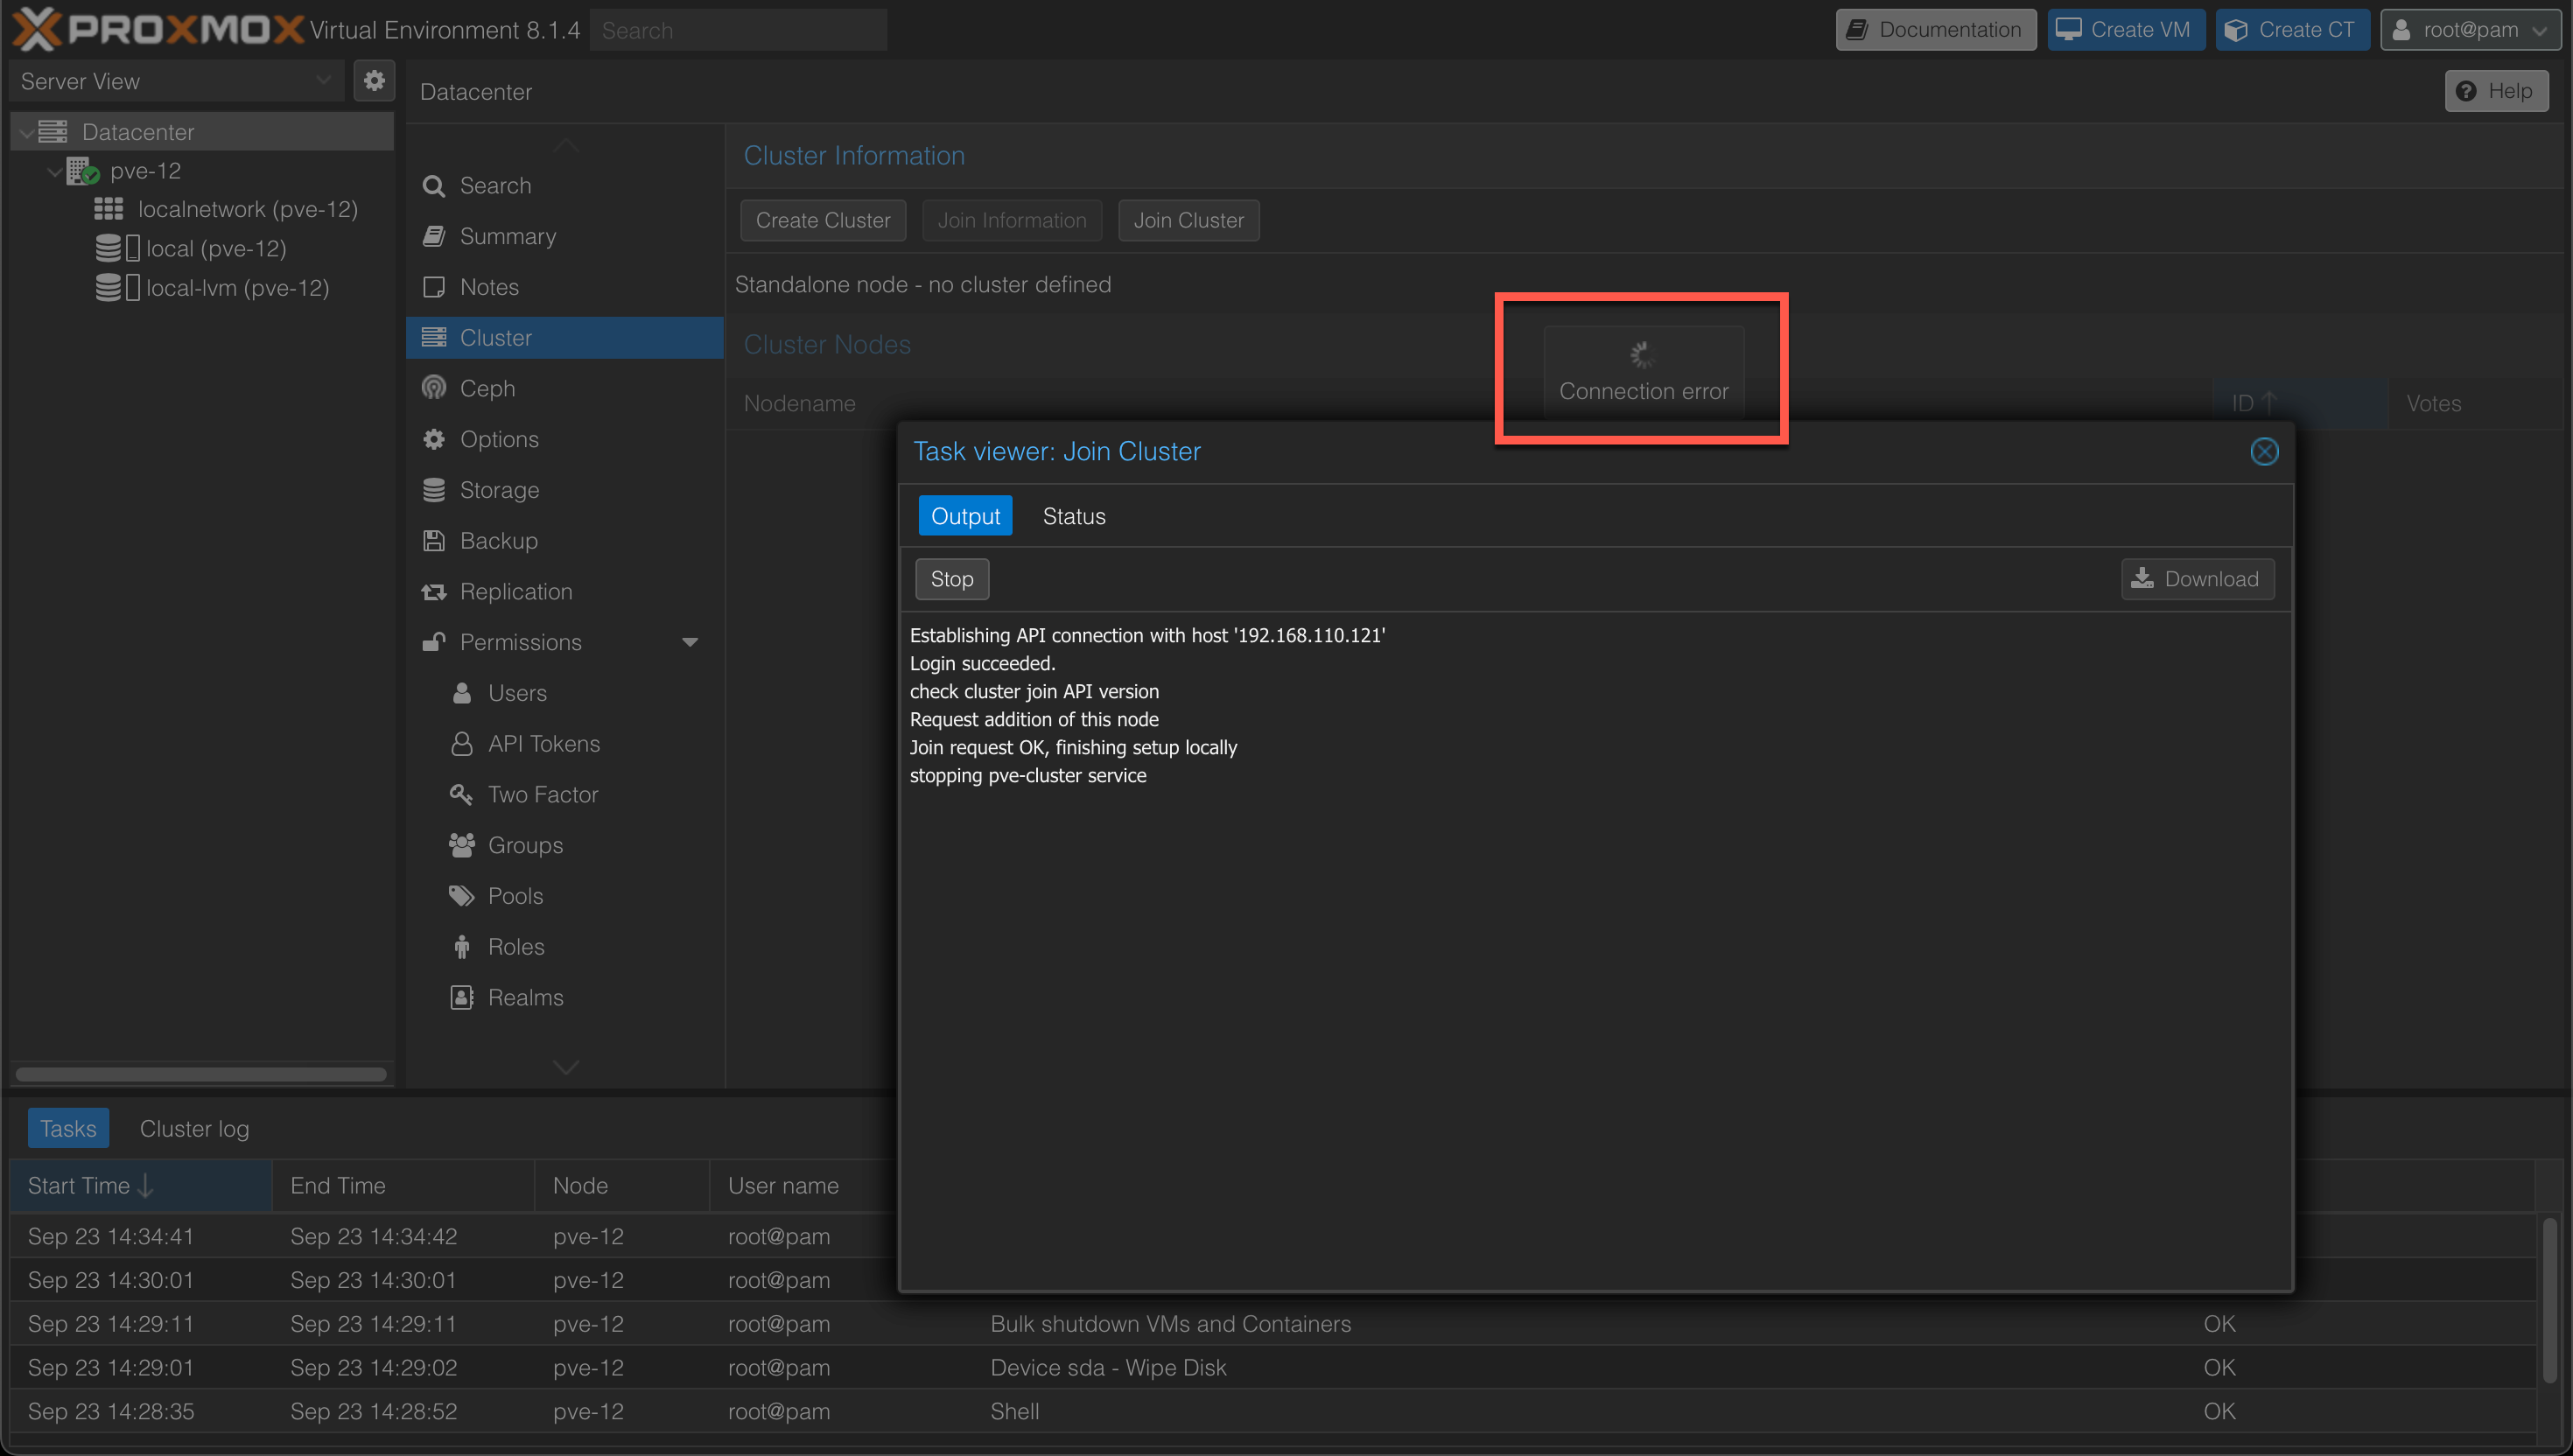Open the Cluster menu item

(564, 338)
